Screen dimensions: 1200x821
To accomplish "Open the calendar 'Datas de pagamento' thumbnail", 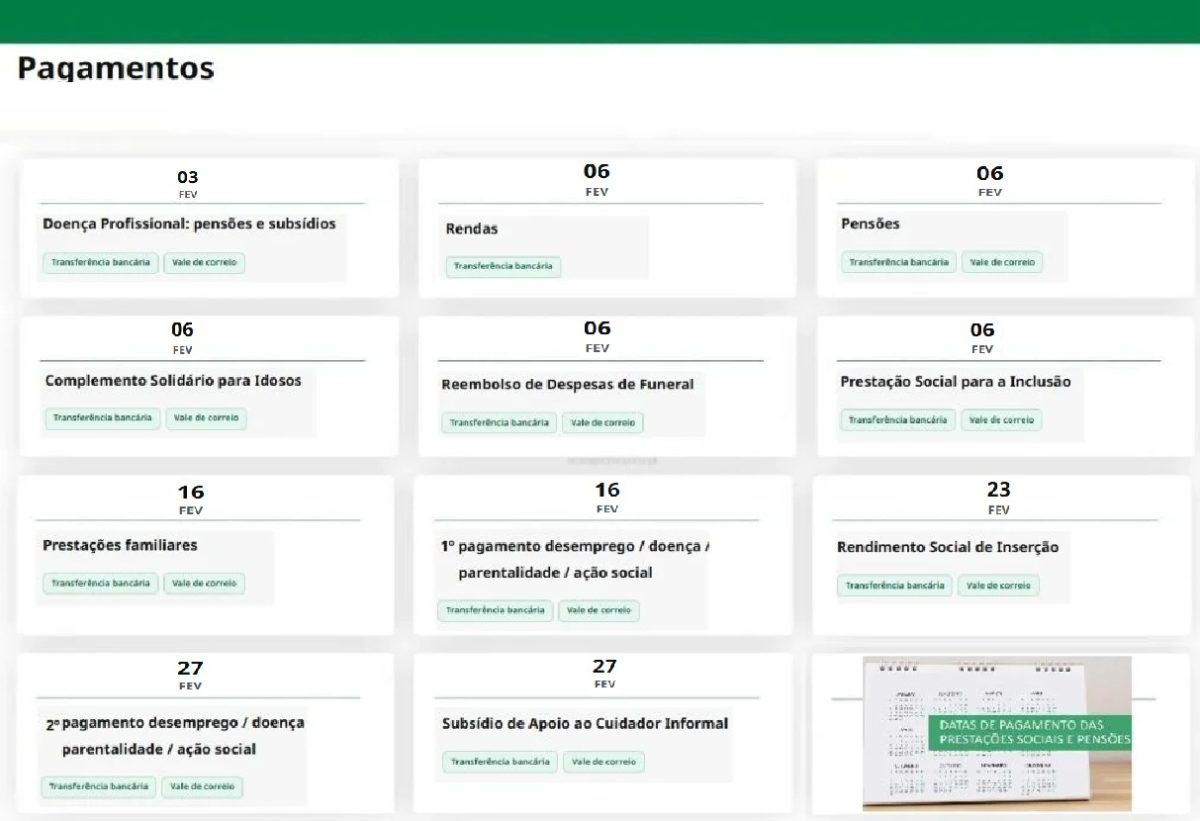I will tap(997, 733).
